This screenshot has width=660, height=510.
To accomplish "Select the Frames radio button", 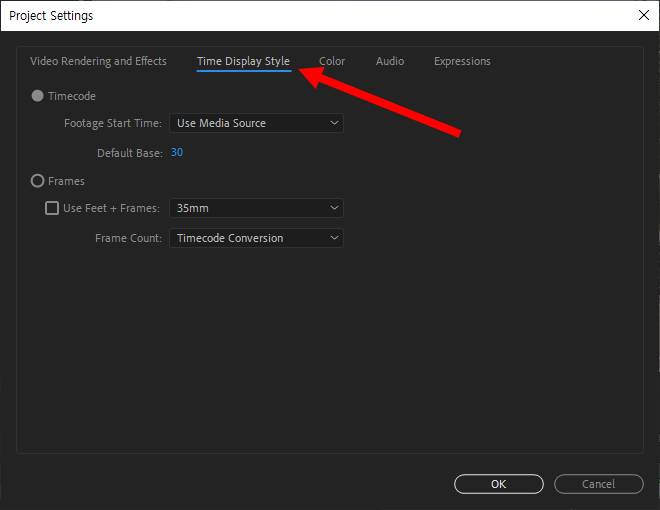I will click(x=37, y=181).
